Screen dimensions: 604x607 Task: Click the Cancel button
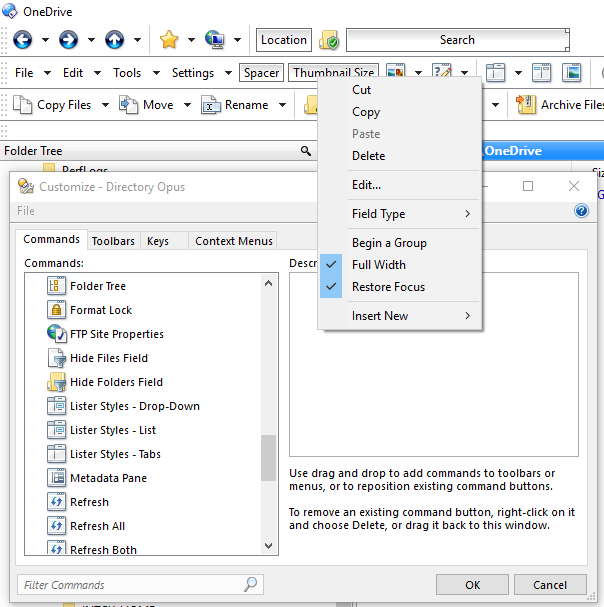click(x=550, y=585)
